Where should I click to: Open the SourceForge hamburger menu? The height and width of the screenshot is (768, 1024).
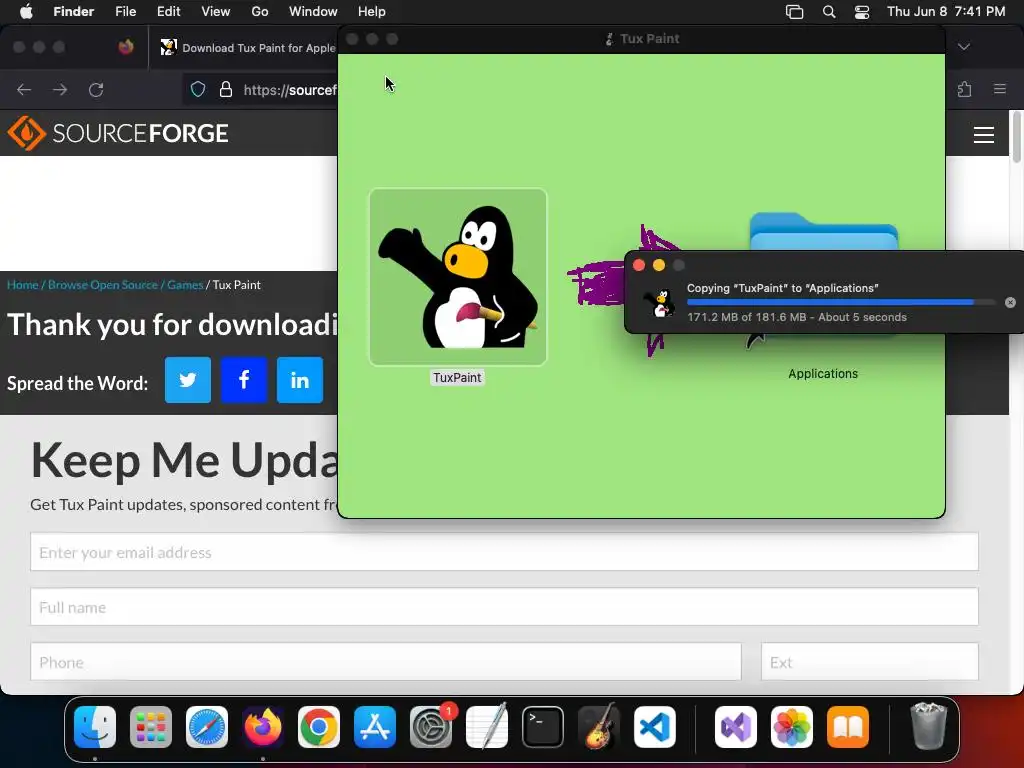pyautogui.click(x=984, y=135)
